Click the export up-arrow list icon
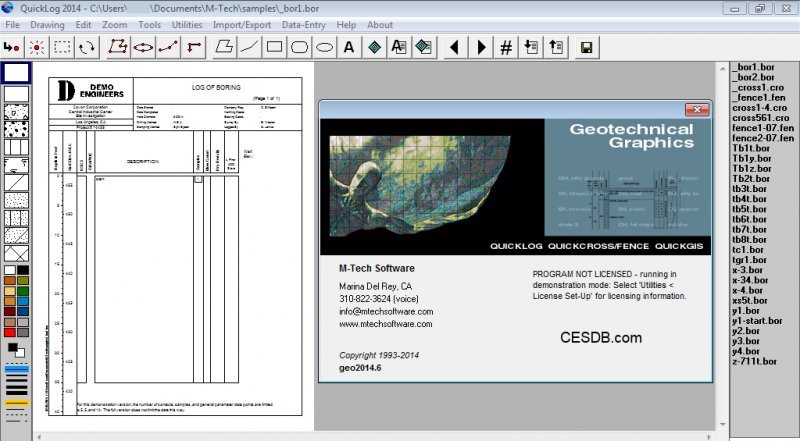 click(x=556, y=47)
